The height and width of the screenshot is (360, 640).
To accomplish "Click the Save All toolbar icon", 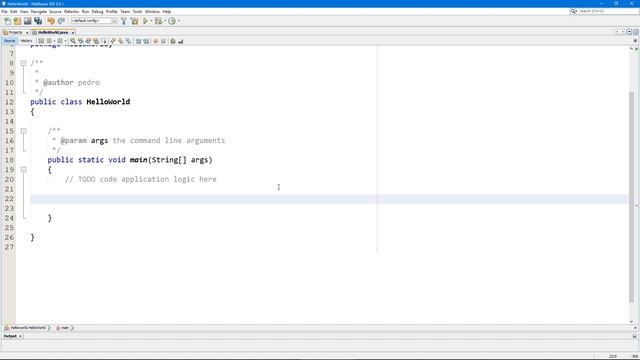I will (38, 21).
